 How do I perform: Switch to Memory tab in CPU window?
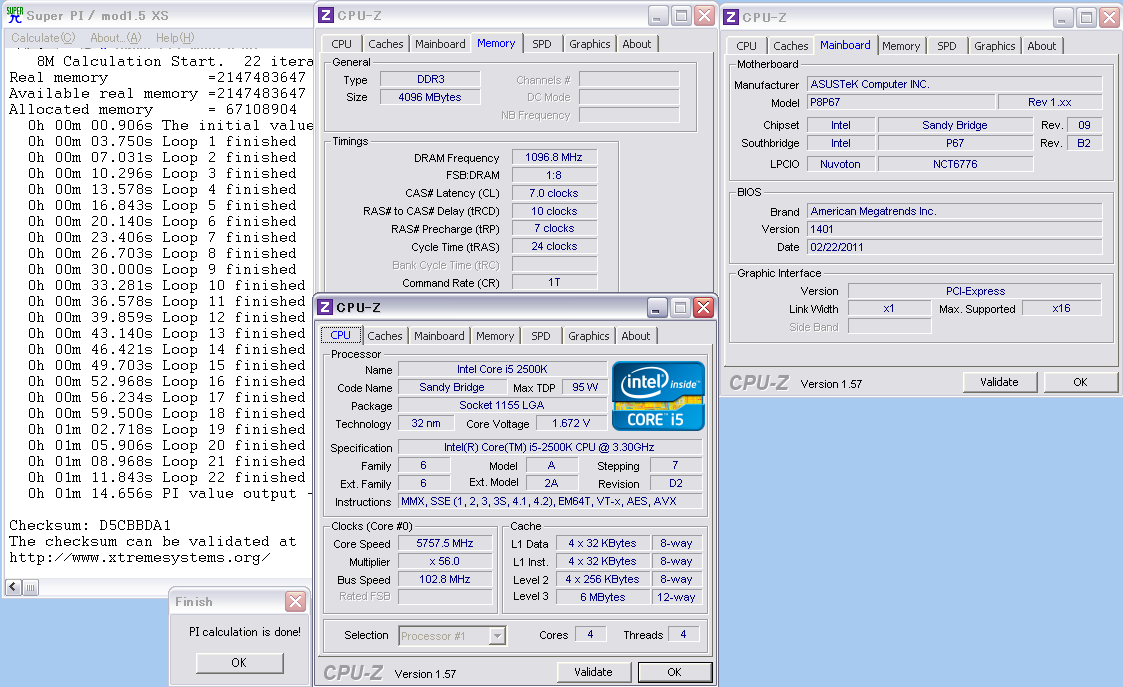495,336
